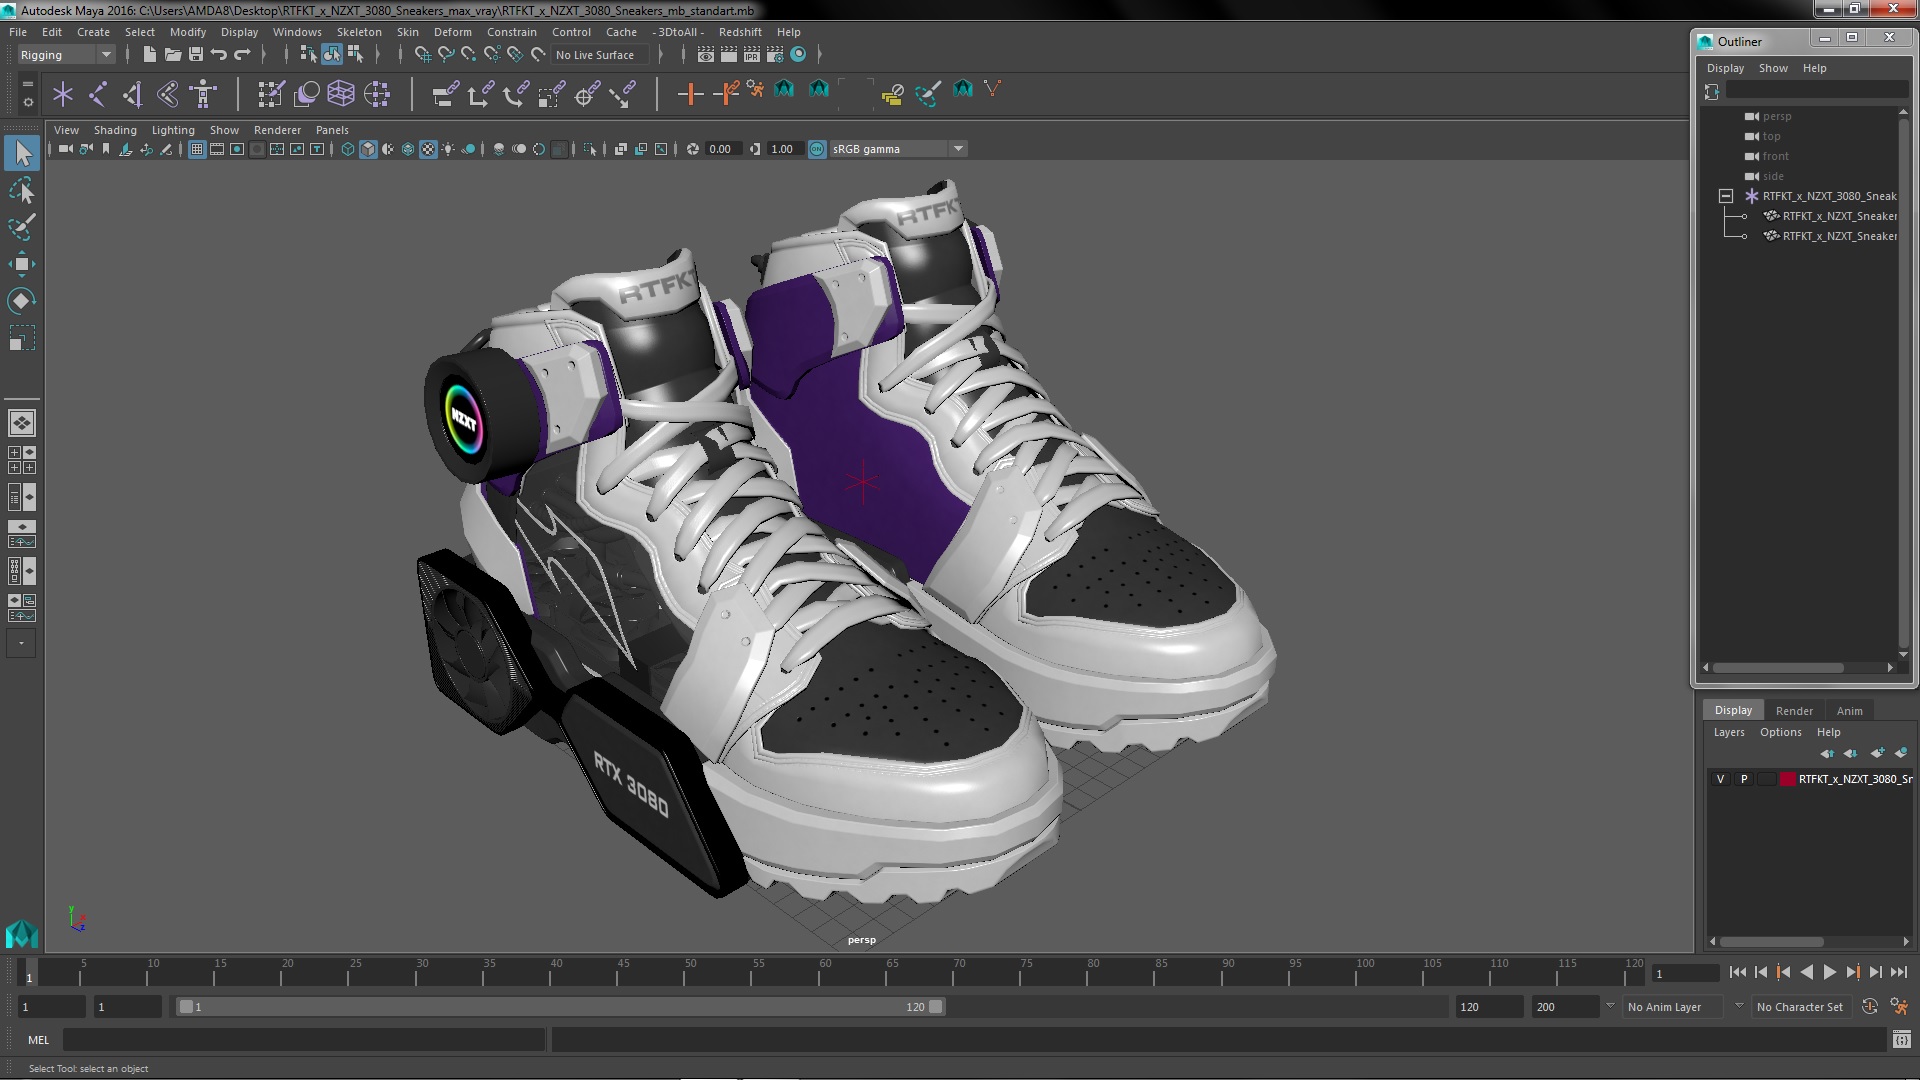This screenshot has height=1080, width=1920.
Task: Click the IK Handle shelf icon
Action: point(133,94)
